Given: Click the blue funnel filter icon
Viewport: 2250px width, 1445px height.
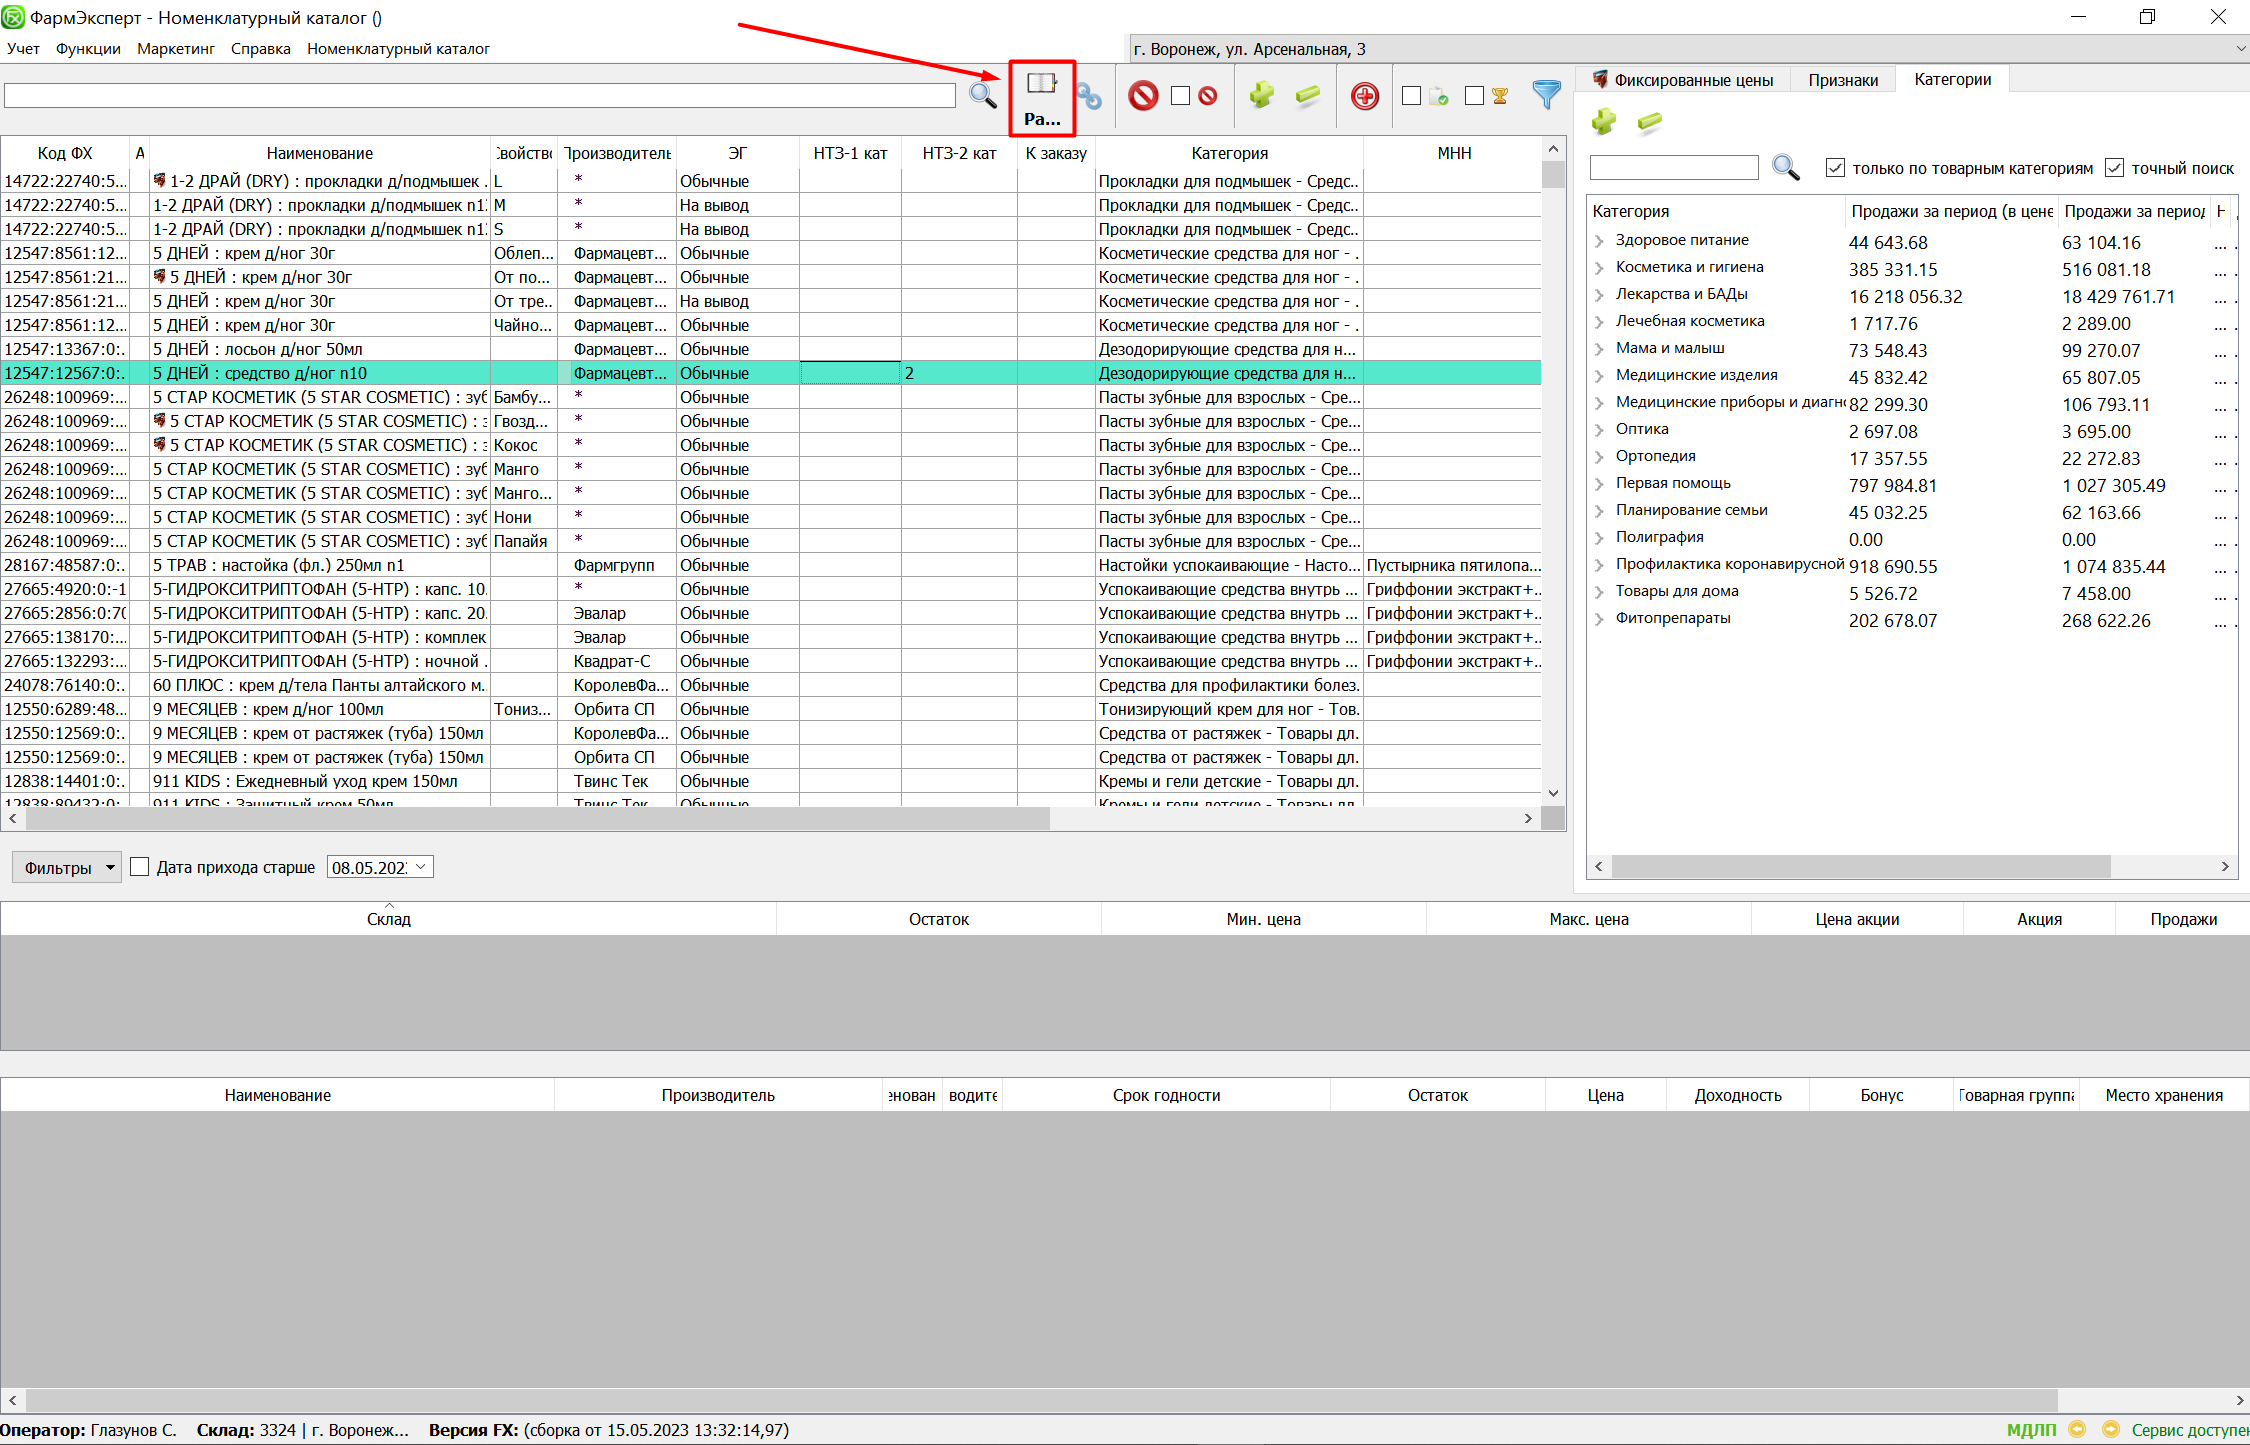Looking at the screenshot, I should [x=1546, y=95].
